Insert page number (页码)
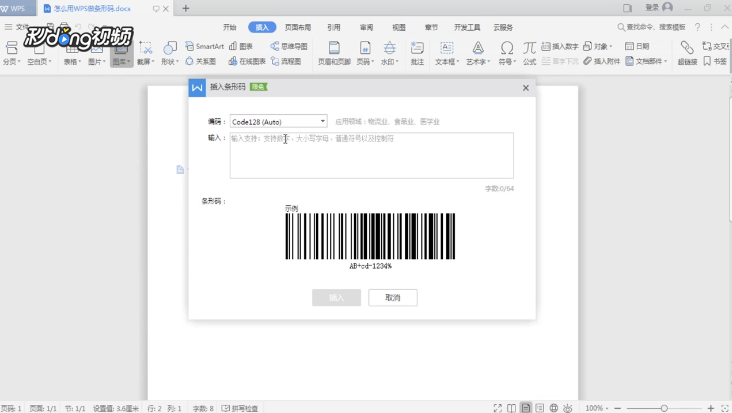Image resolution: width=732 pixels, height=413 pixels. [365, 52]
